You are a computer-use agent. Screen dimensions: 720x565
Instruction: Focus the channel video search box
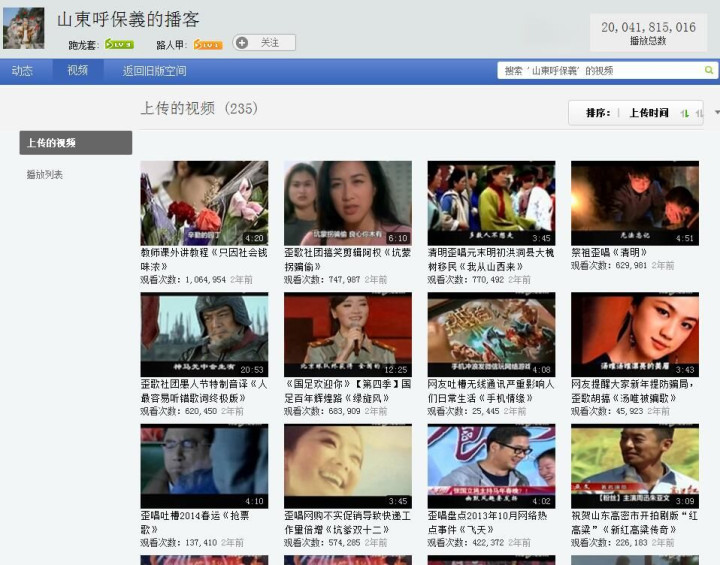tap(600, 71)
